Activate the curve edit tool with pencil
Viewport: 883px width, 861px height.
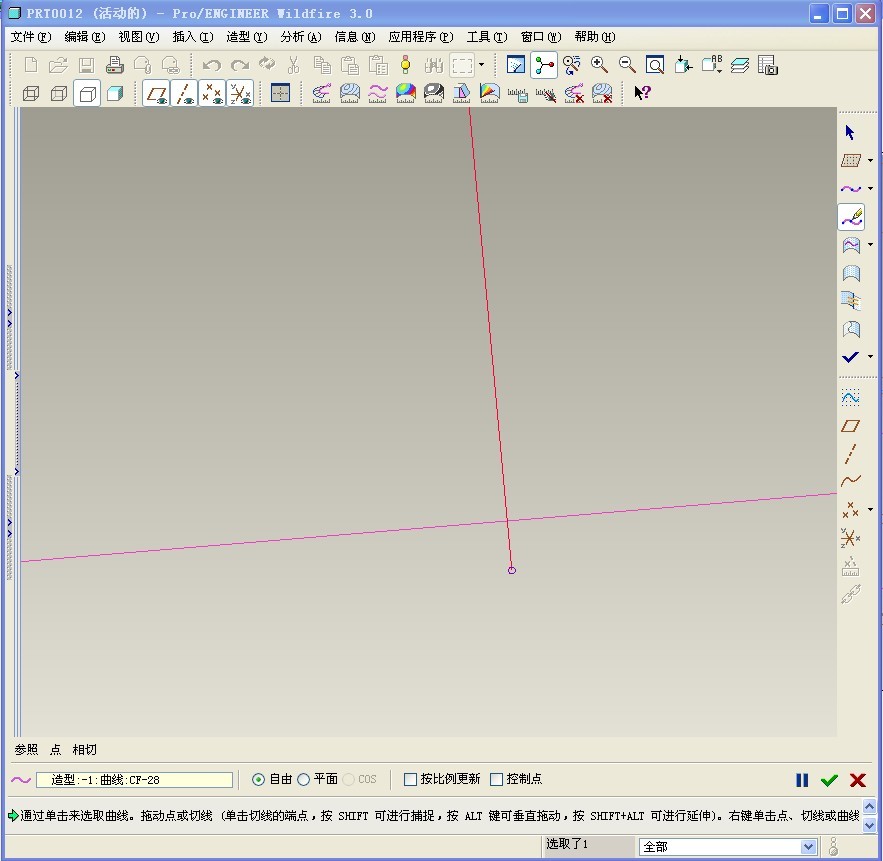(x=851, y=217)
